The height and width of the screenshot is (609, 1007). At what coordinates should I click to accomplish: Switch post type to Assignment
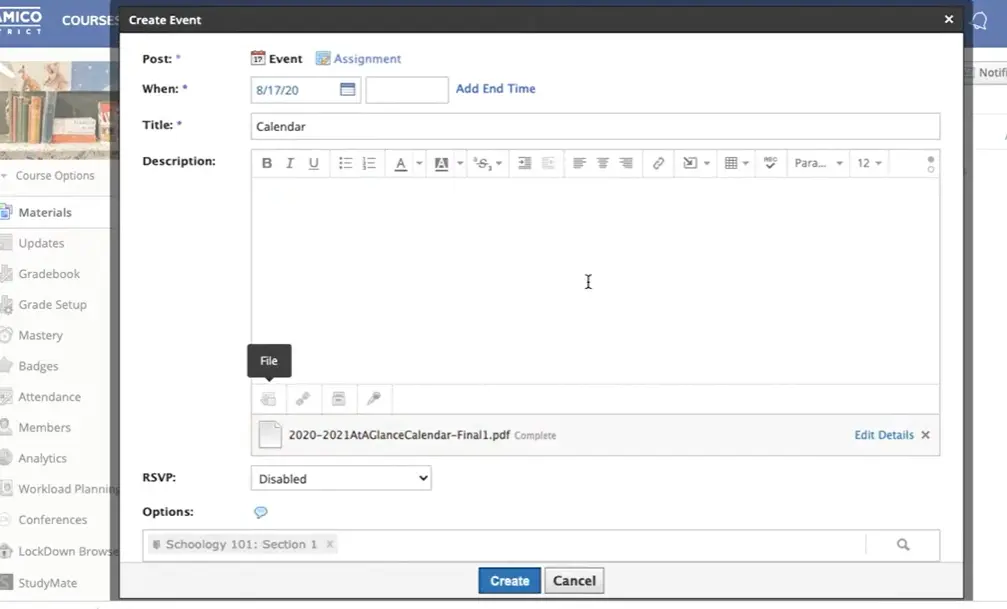click(358, 59)
